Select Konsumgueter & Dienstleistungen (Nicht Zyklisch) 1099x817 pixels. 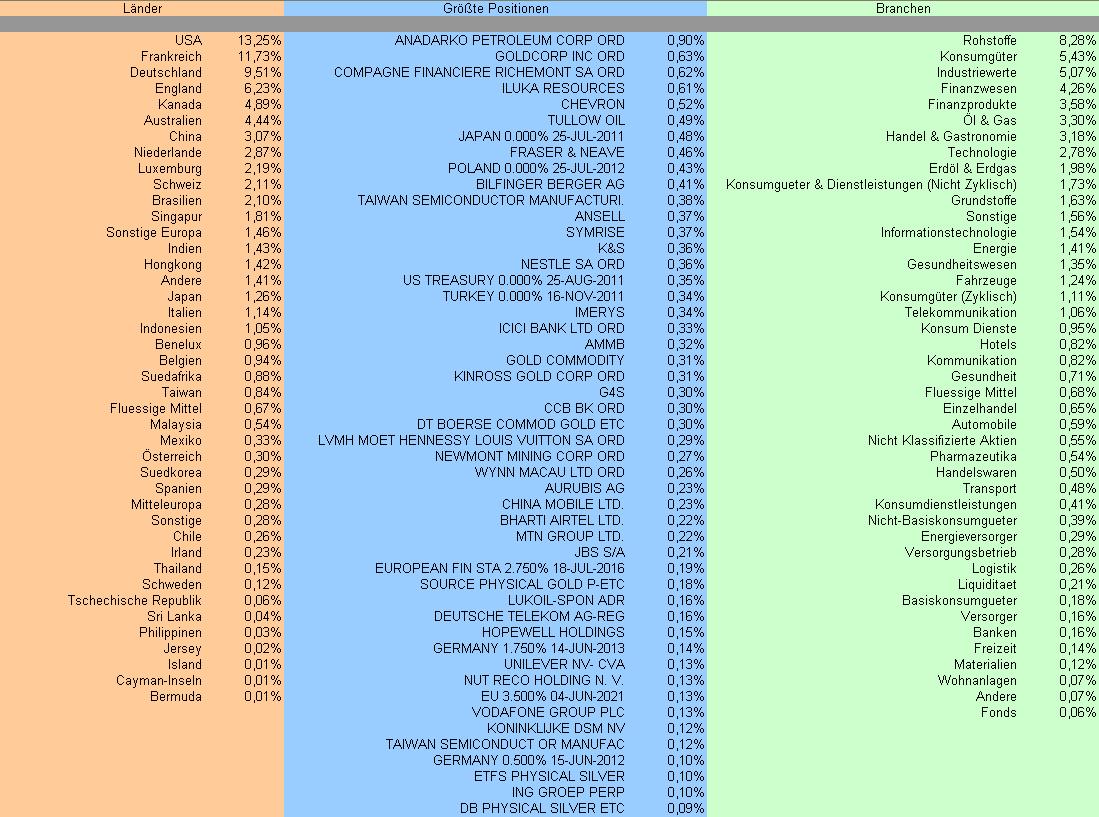tap(871, 184)
